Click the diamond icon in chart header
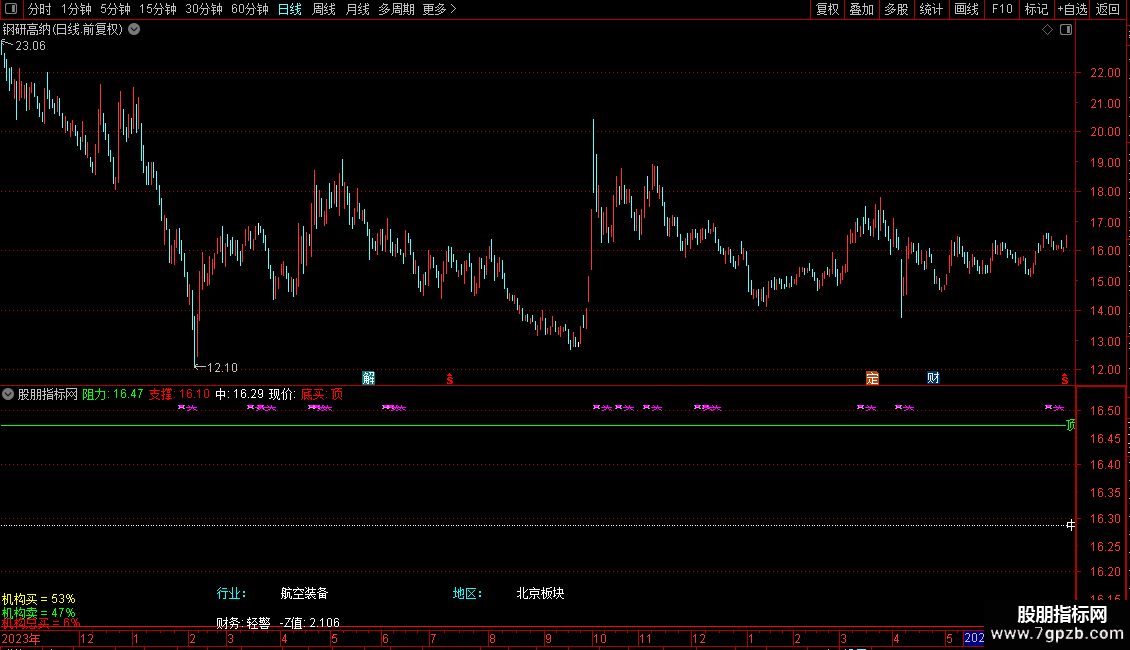The width and height of the screenshot is (1130, 650). pyautogui.click(x=1048, y=29)
